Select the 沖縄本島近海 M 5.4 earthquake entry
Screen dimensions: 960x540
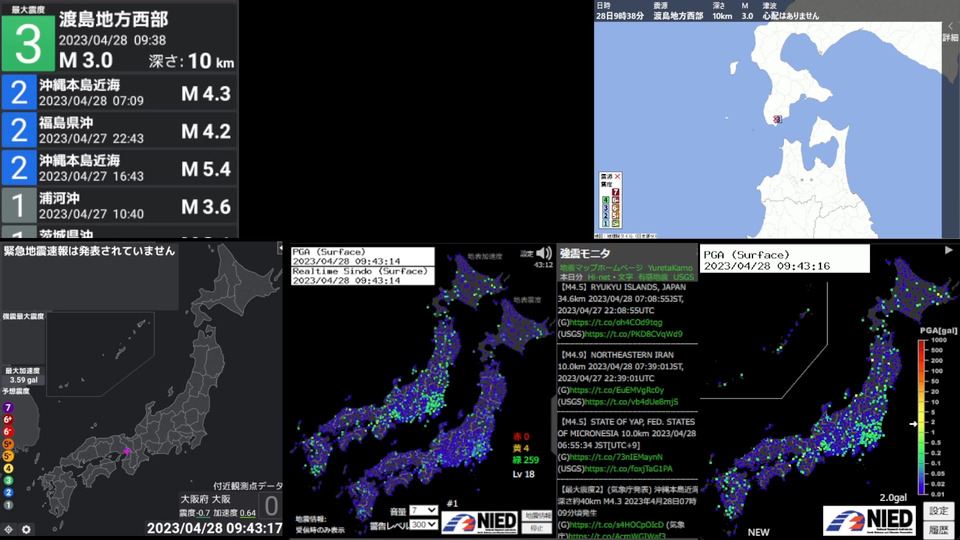point(119,168)
